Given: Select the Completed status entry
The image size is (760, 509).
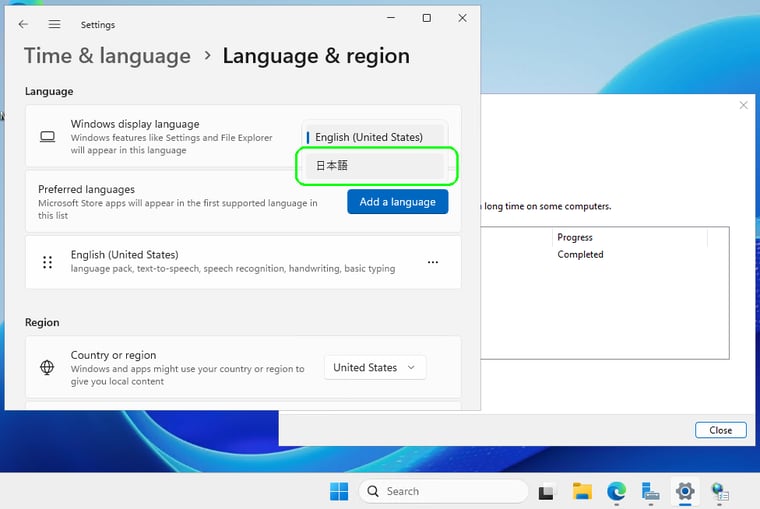Looking at the screenshot, I should click(580, 254).
